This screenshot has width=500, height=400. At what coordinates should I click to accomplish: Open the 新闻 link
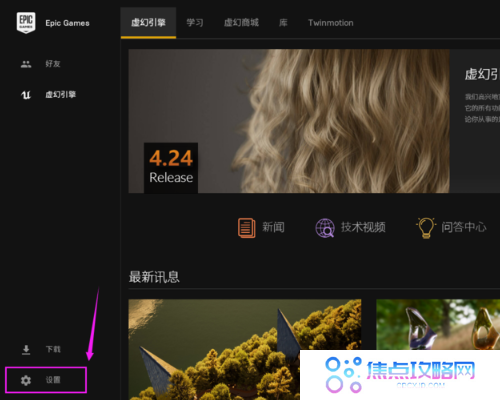(x=273, y=227)
